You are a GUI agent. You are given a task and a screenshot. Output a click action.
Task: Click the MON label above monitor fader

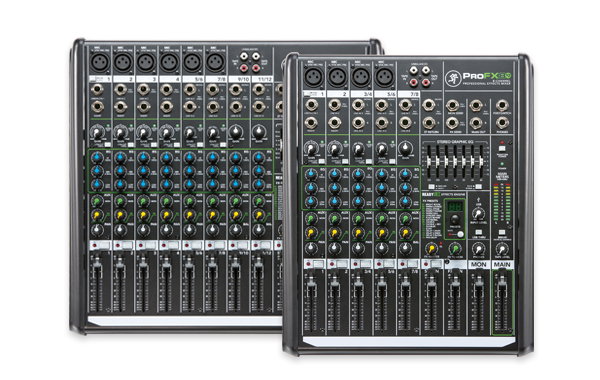click(478, 264)
